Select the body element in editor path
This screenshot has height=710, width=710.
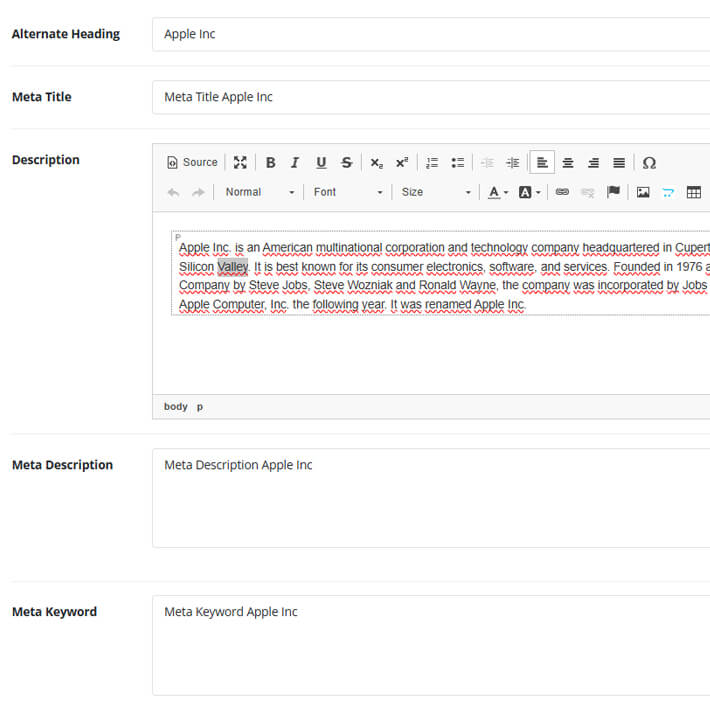pos(176,407)
